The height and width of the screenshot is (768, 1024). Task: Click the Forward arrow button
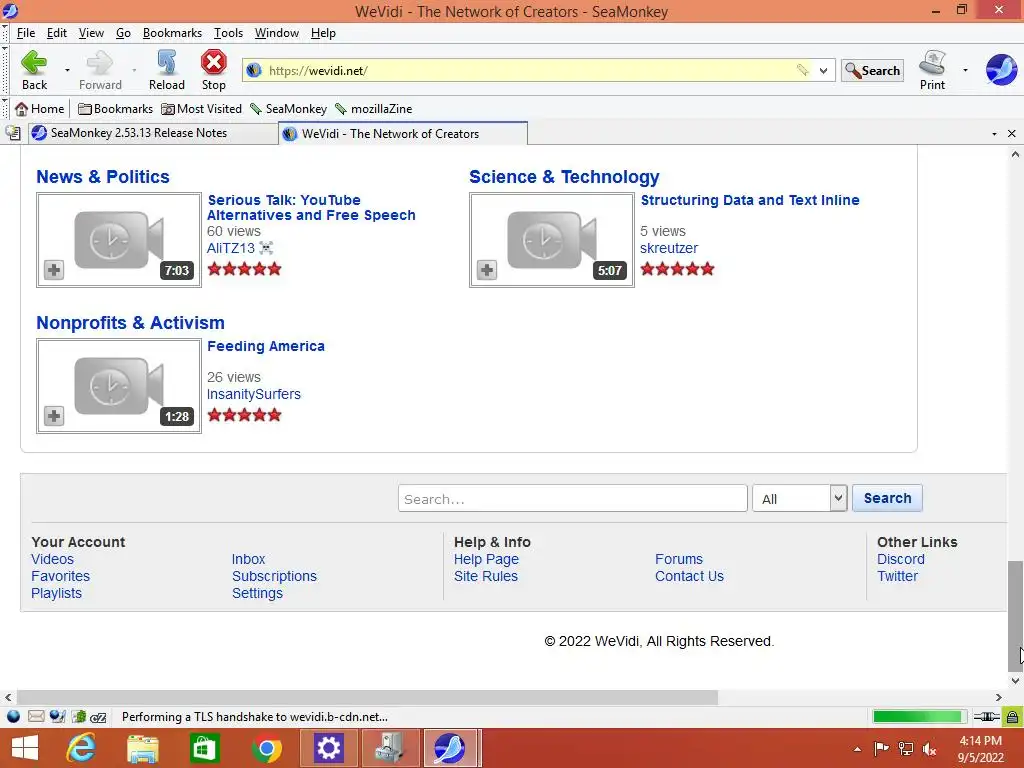click(100, 70)
